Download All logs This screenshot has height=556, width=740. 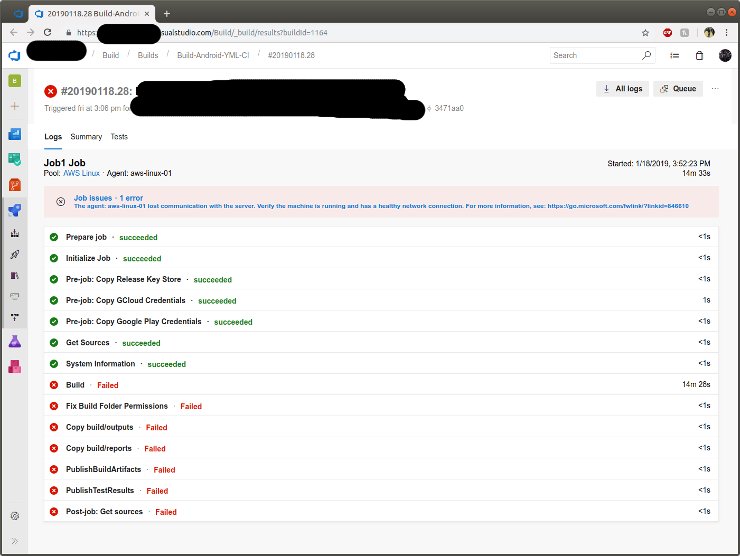[622, 89]
